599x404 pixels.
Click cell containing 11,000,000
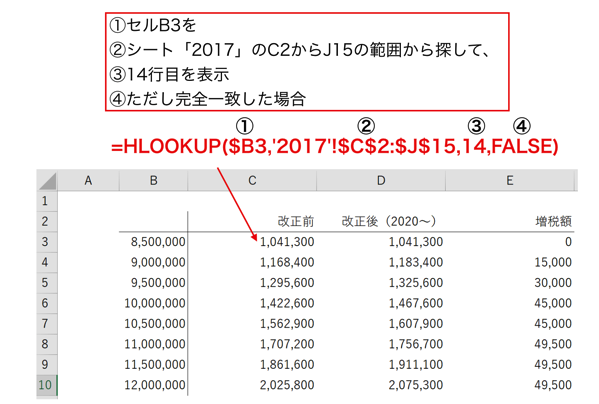click(x=154, y=344)
